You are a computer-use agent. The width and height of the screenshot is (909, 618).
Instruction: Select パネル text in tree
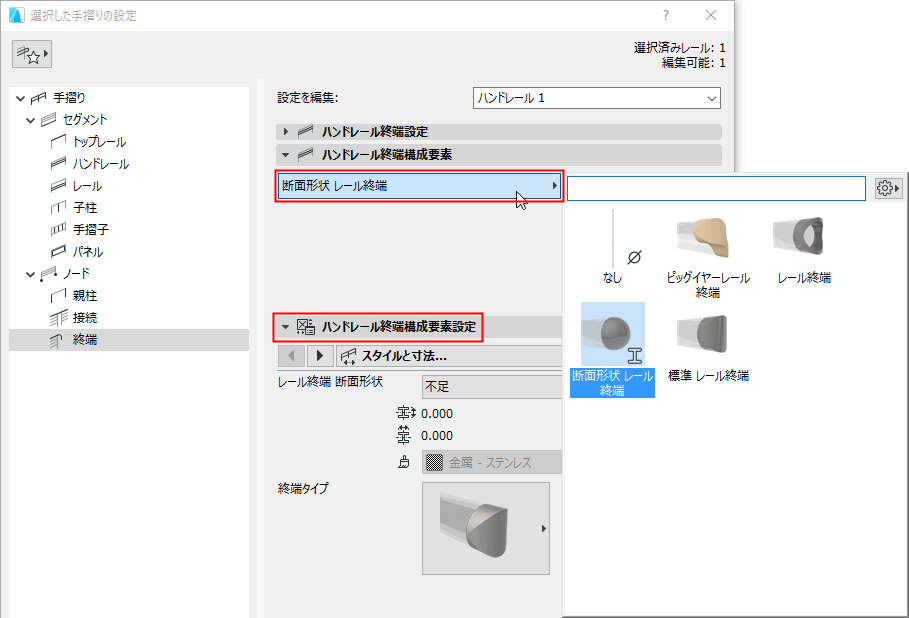[x=88, y=252]
